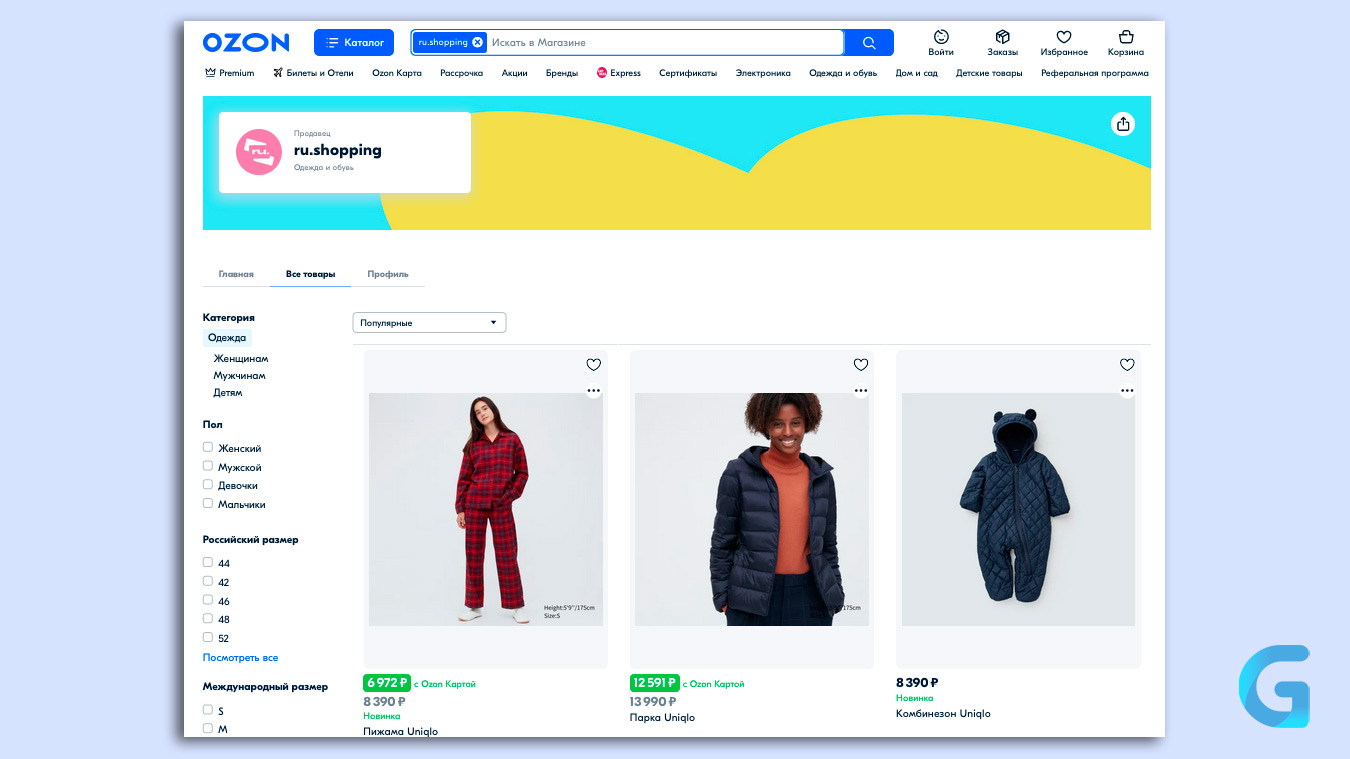This screenshot has width=1350, height=759.
Task: Open the Заказы box icon
Action: pos(1003,43)
